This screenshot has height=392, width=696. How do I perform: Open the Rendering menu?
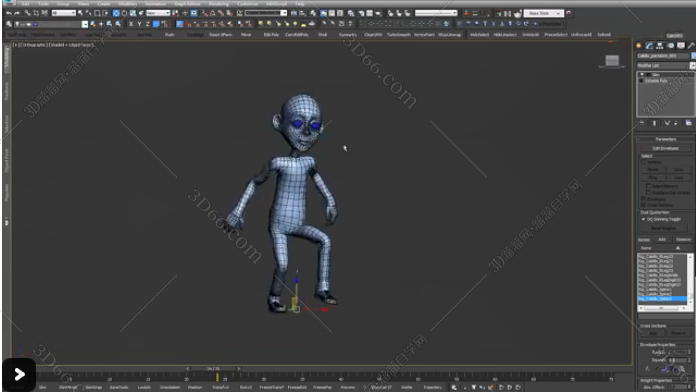tap(218, 4)
